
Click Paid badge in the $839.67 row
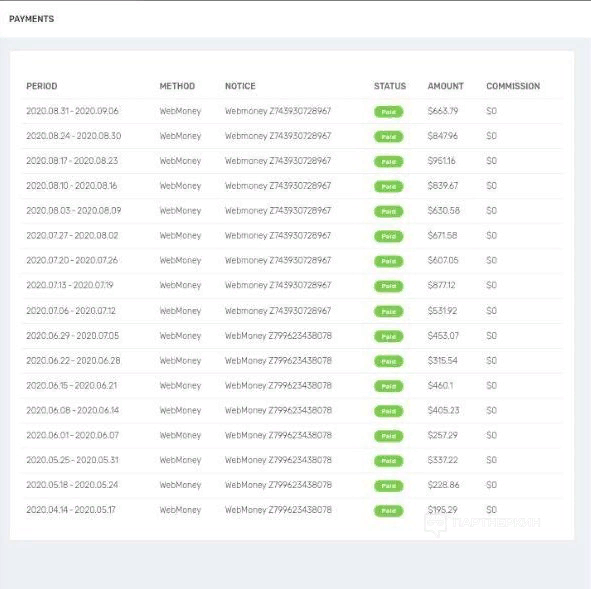coord(389,187)
